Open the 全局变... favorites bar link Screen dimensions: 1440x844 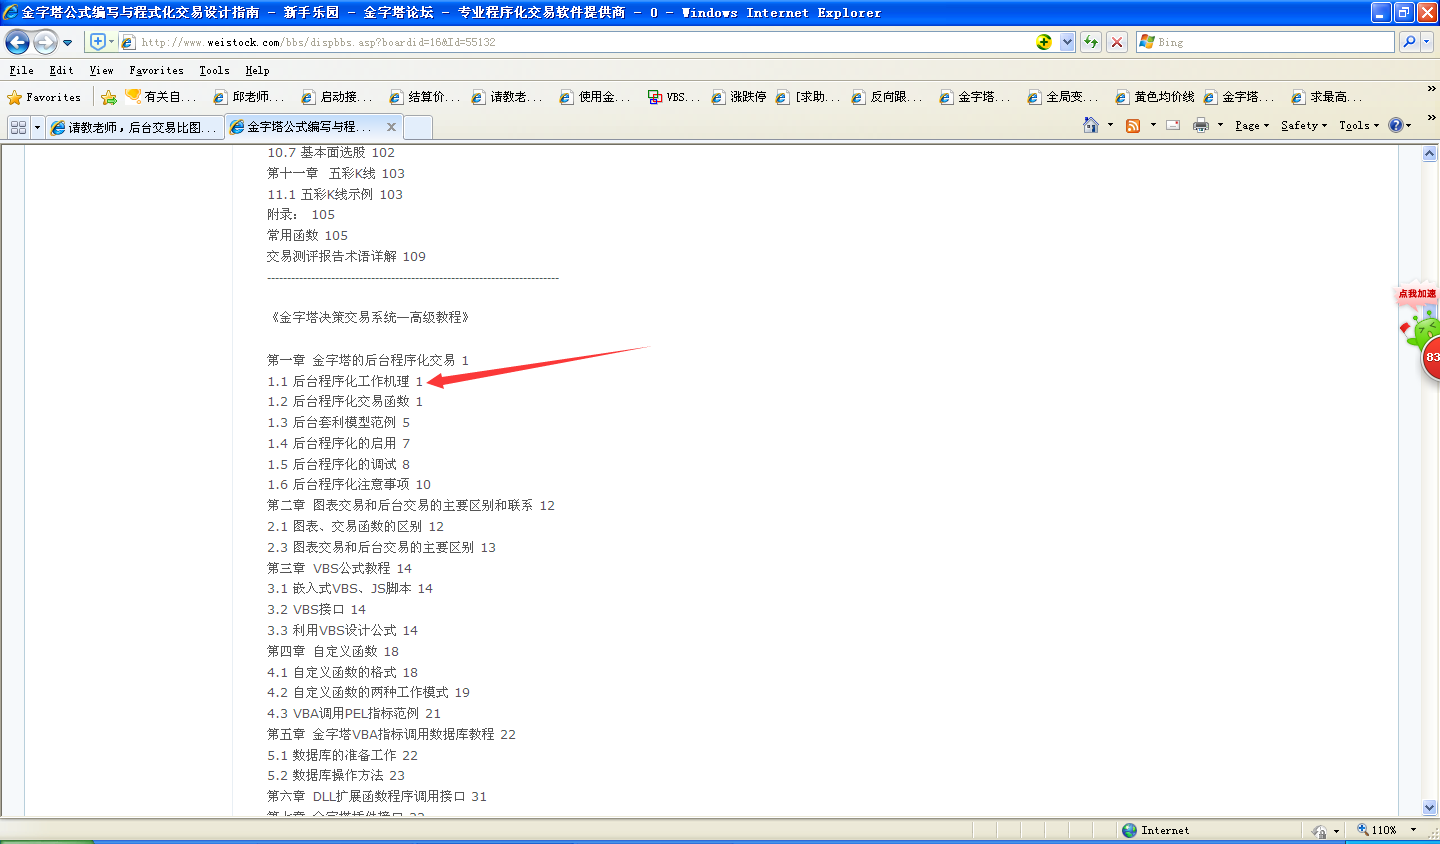tap(1063, 97)
